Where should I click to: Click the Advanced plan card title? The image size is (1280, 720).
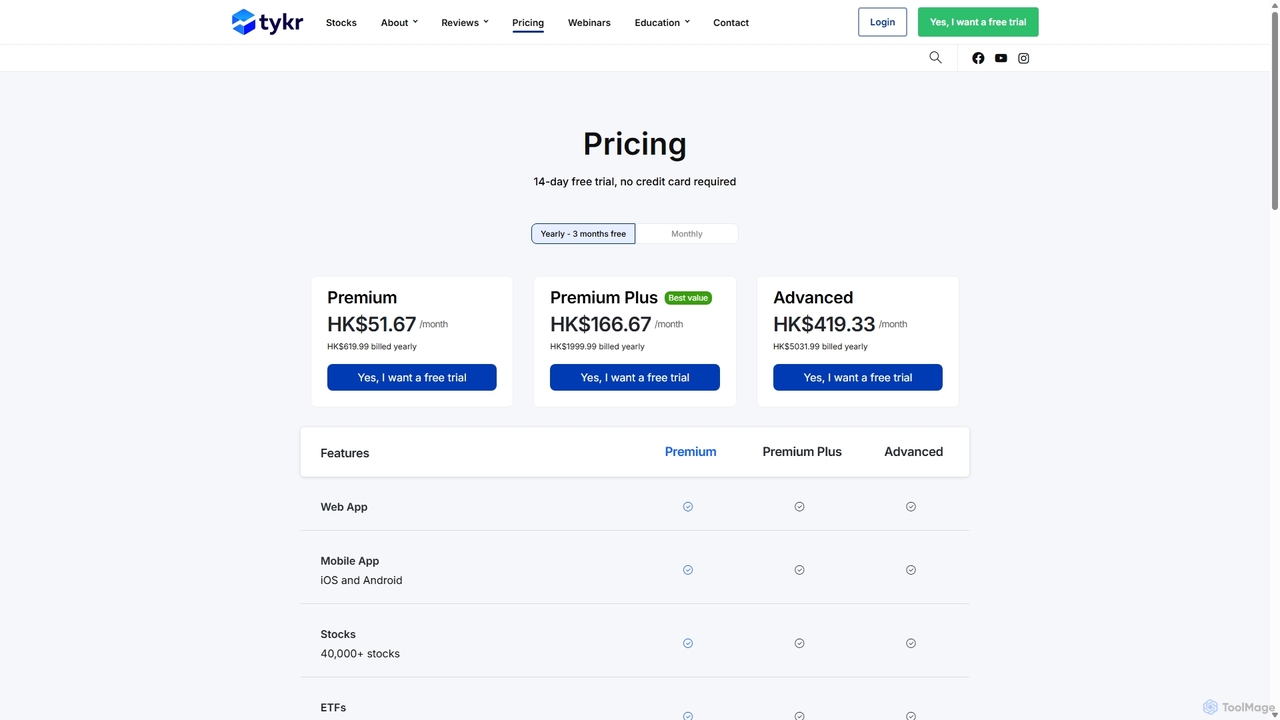click(x=813, y=298)
